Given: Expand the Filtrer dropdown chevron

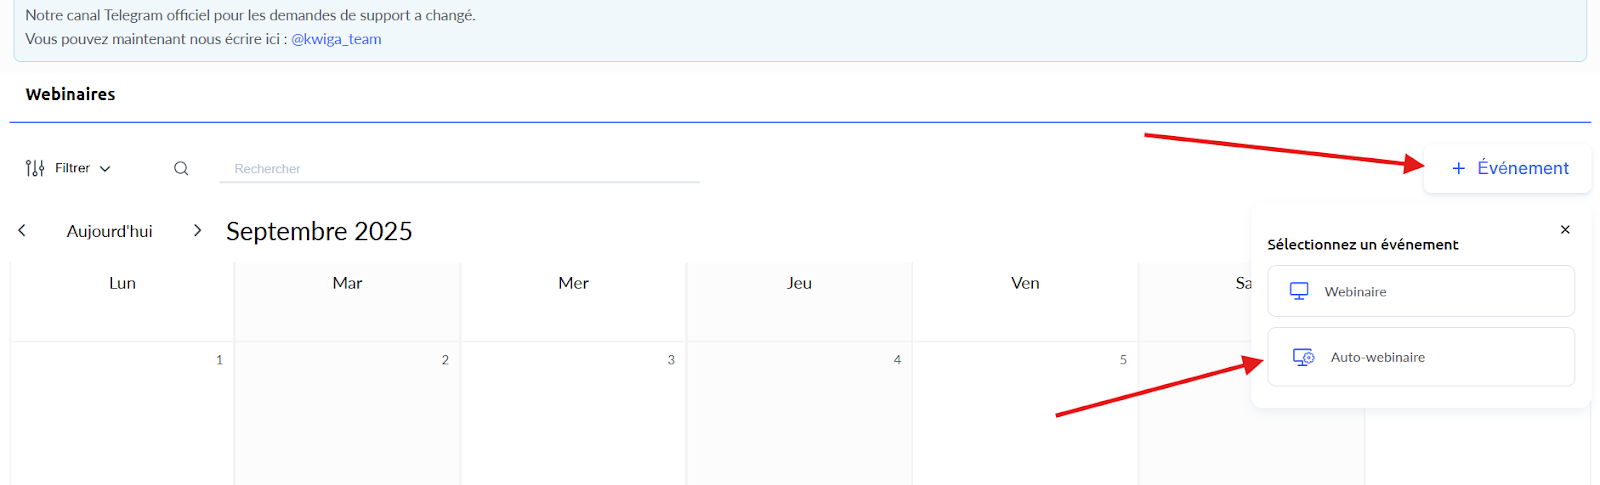Looking at the screenshot, I should [x=105, y=169].
